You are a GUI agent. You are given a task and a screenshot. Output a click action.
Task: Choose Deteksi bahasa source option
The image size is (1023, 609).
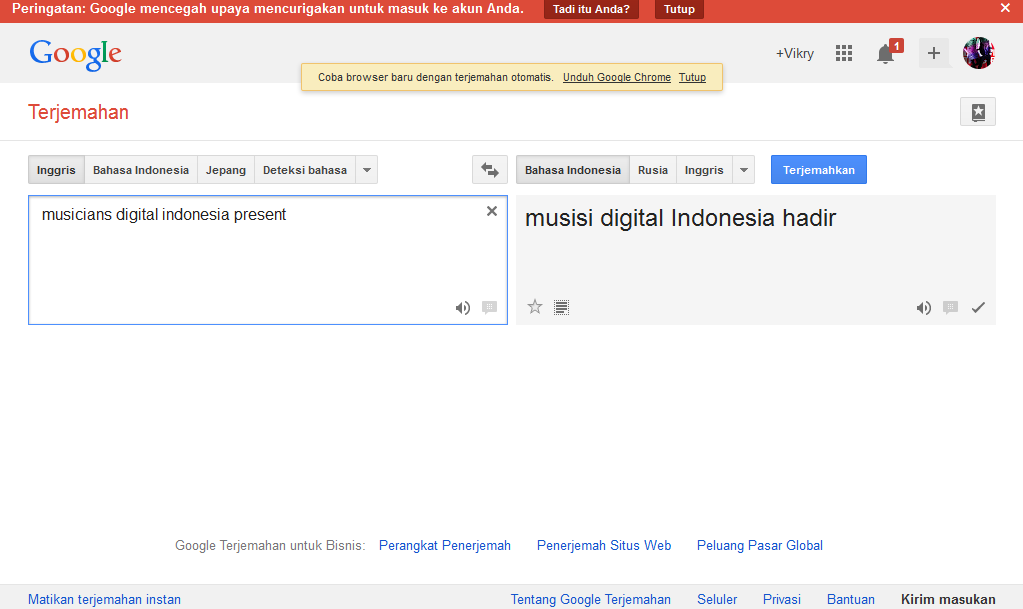click(x=305, y=170)
